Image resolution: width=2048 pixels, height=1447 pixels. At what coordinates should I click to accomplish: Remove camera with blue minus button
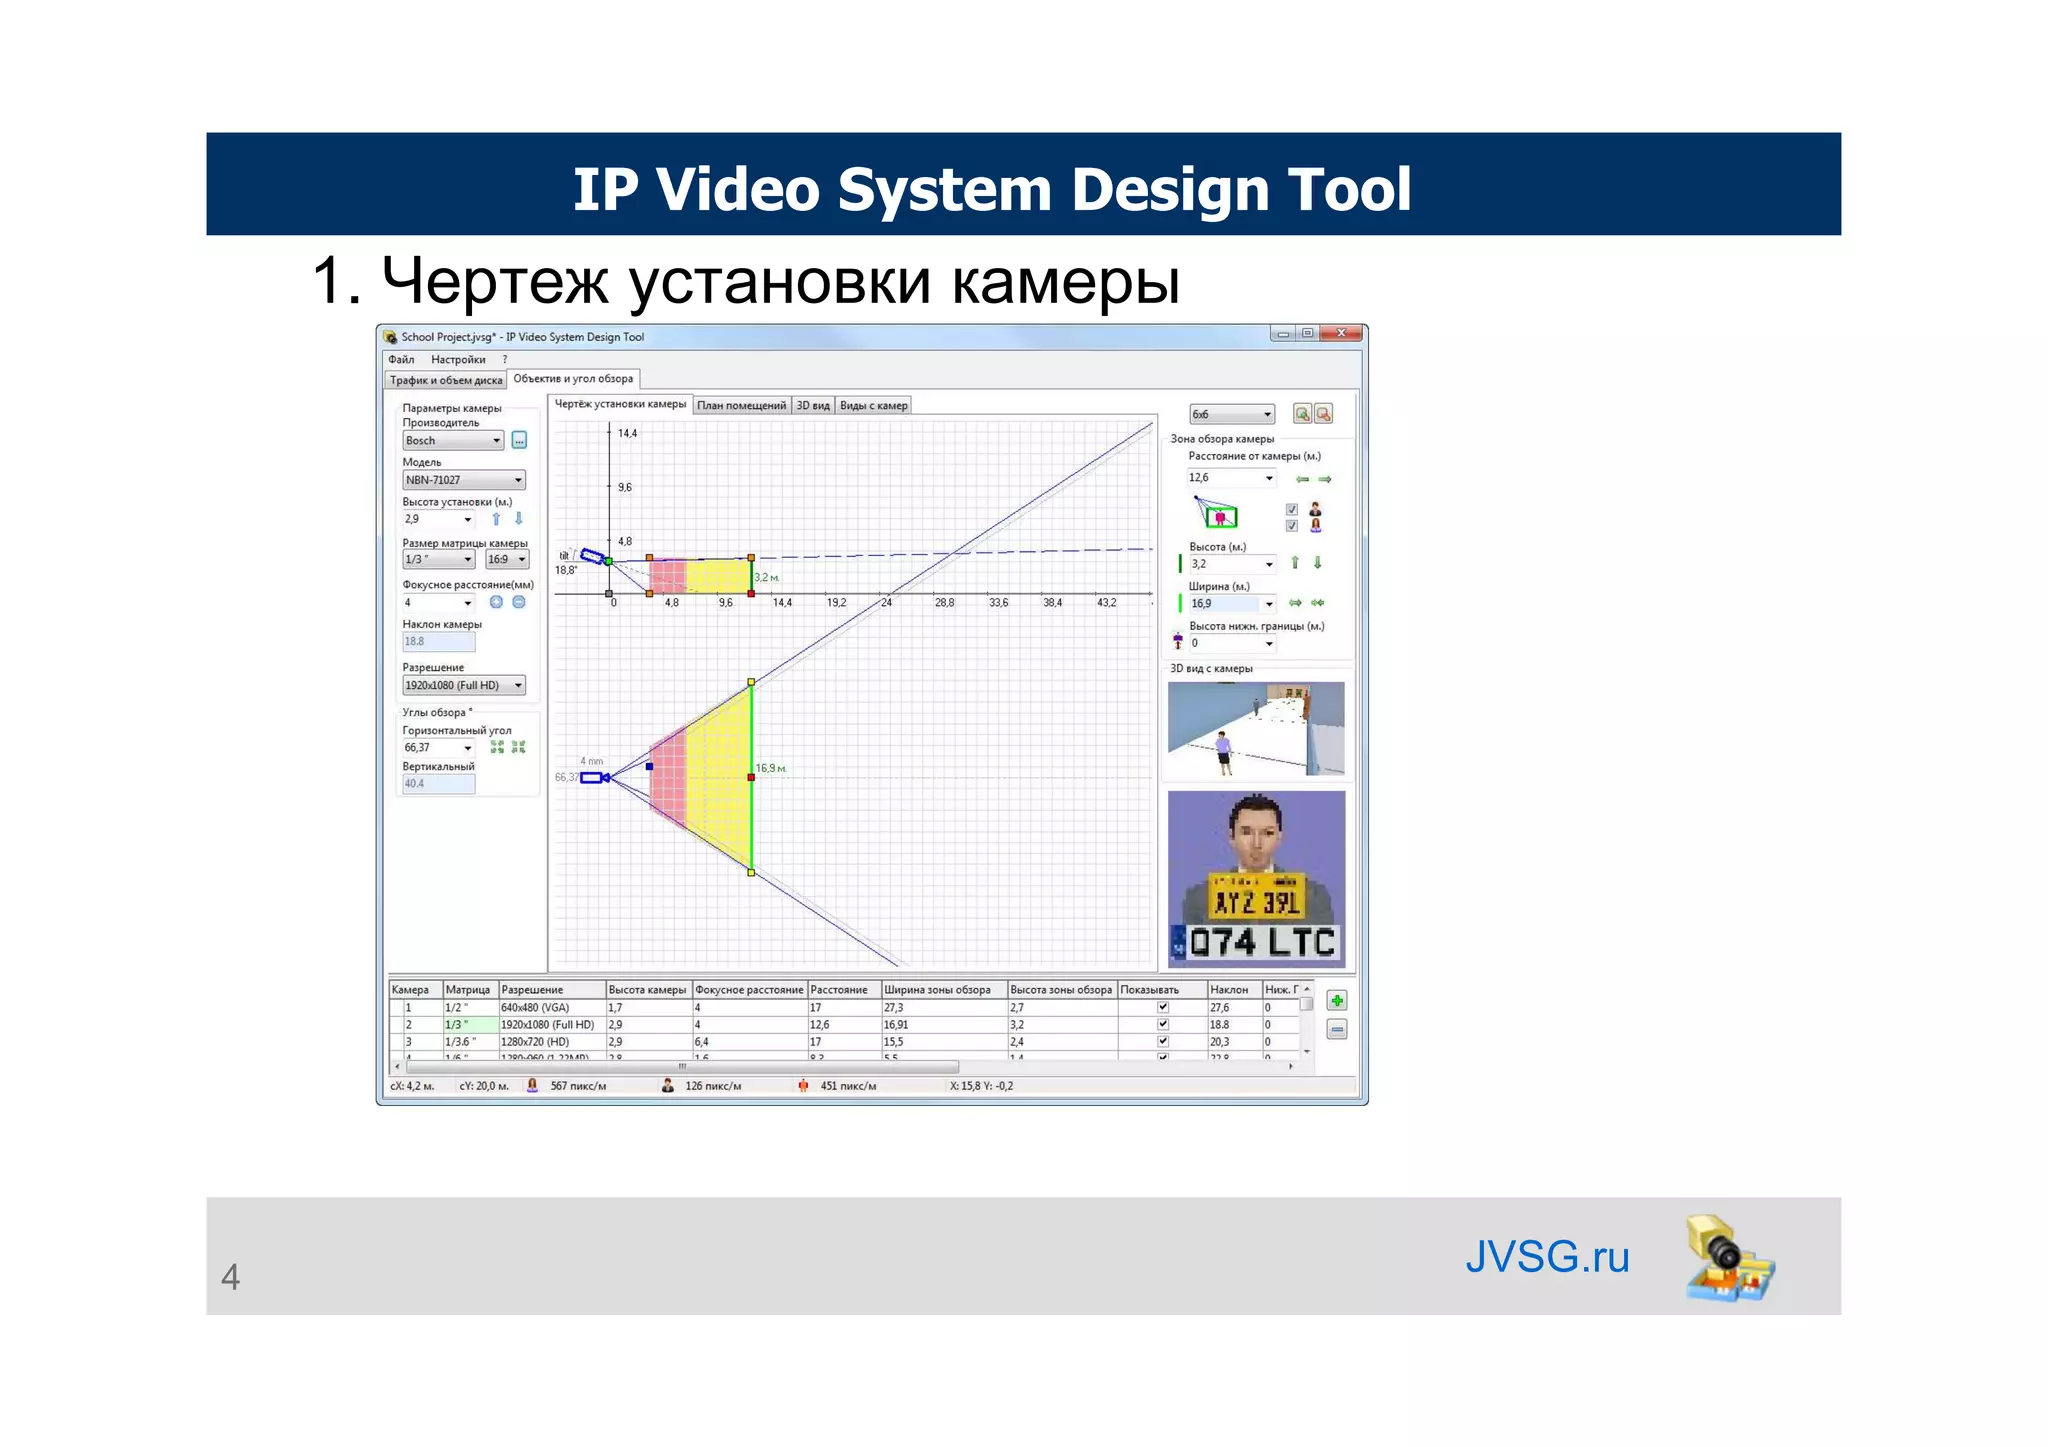[x=1337, y=1029]
